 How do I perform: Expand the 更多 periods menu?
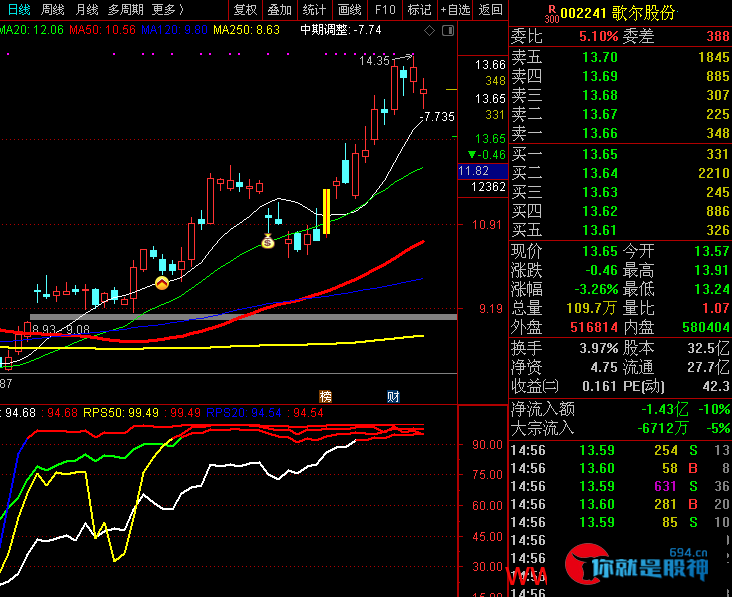168,9
